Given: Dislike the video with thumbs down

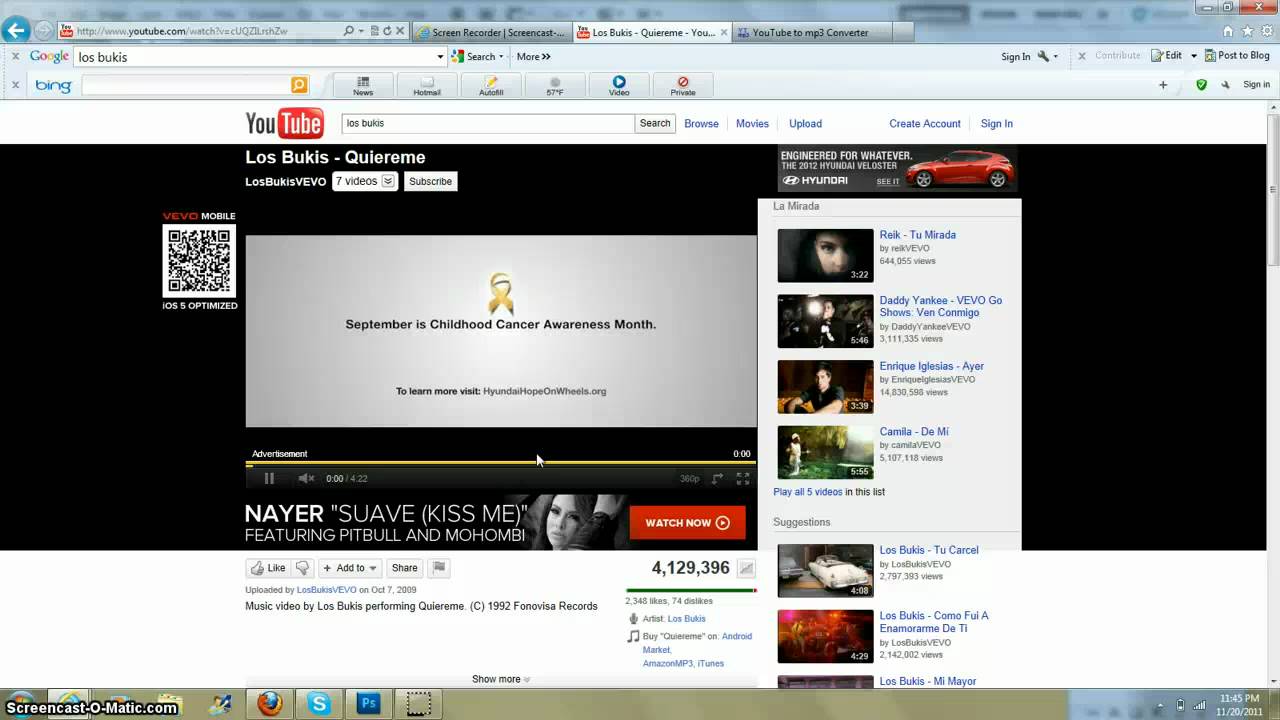Looking at the screenshot, I should click(x=302, y=568).
